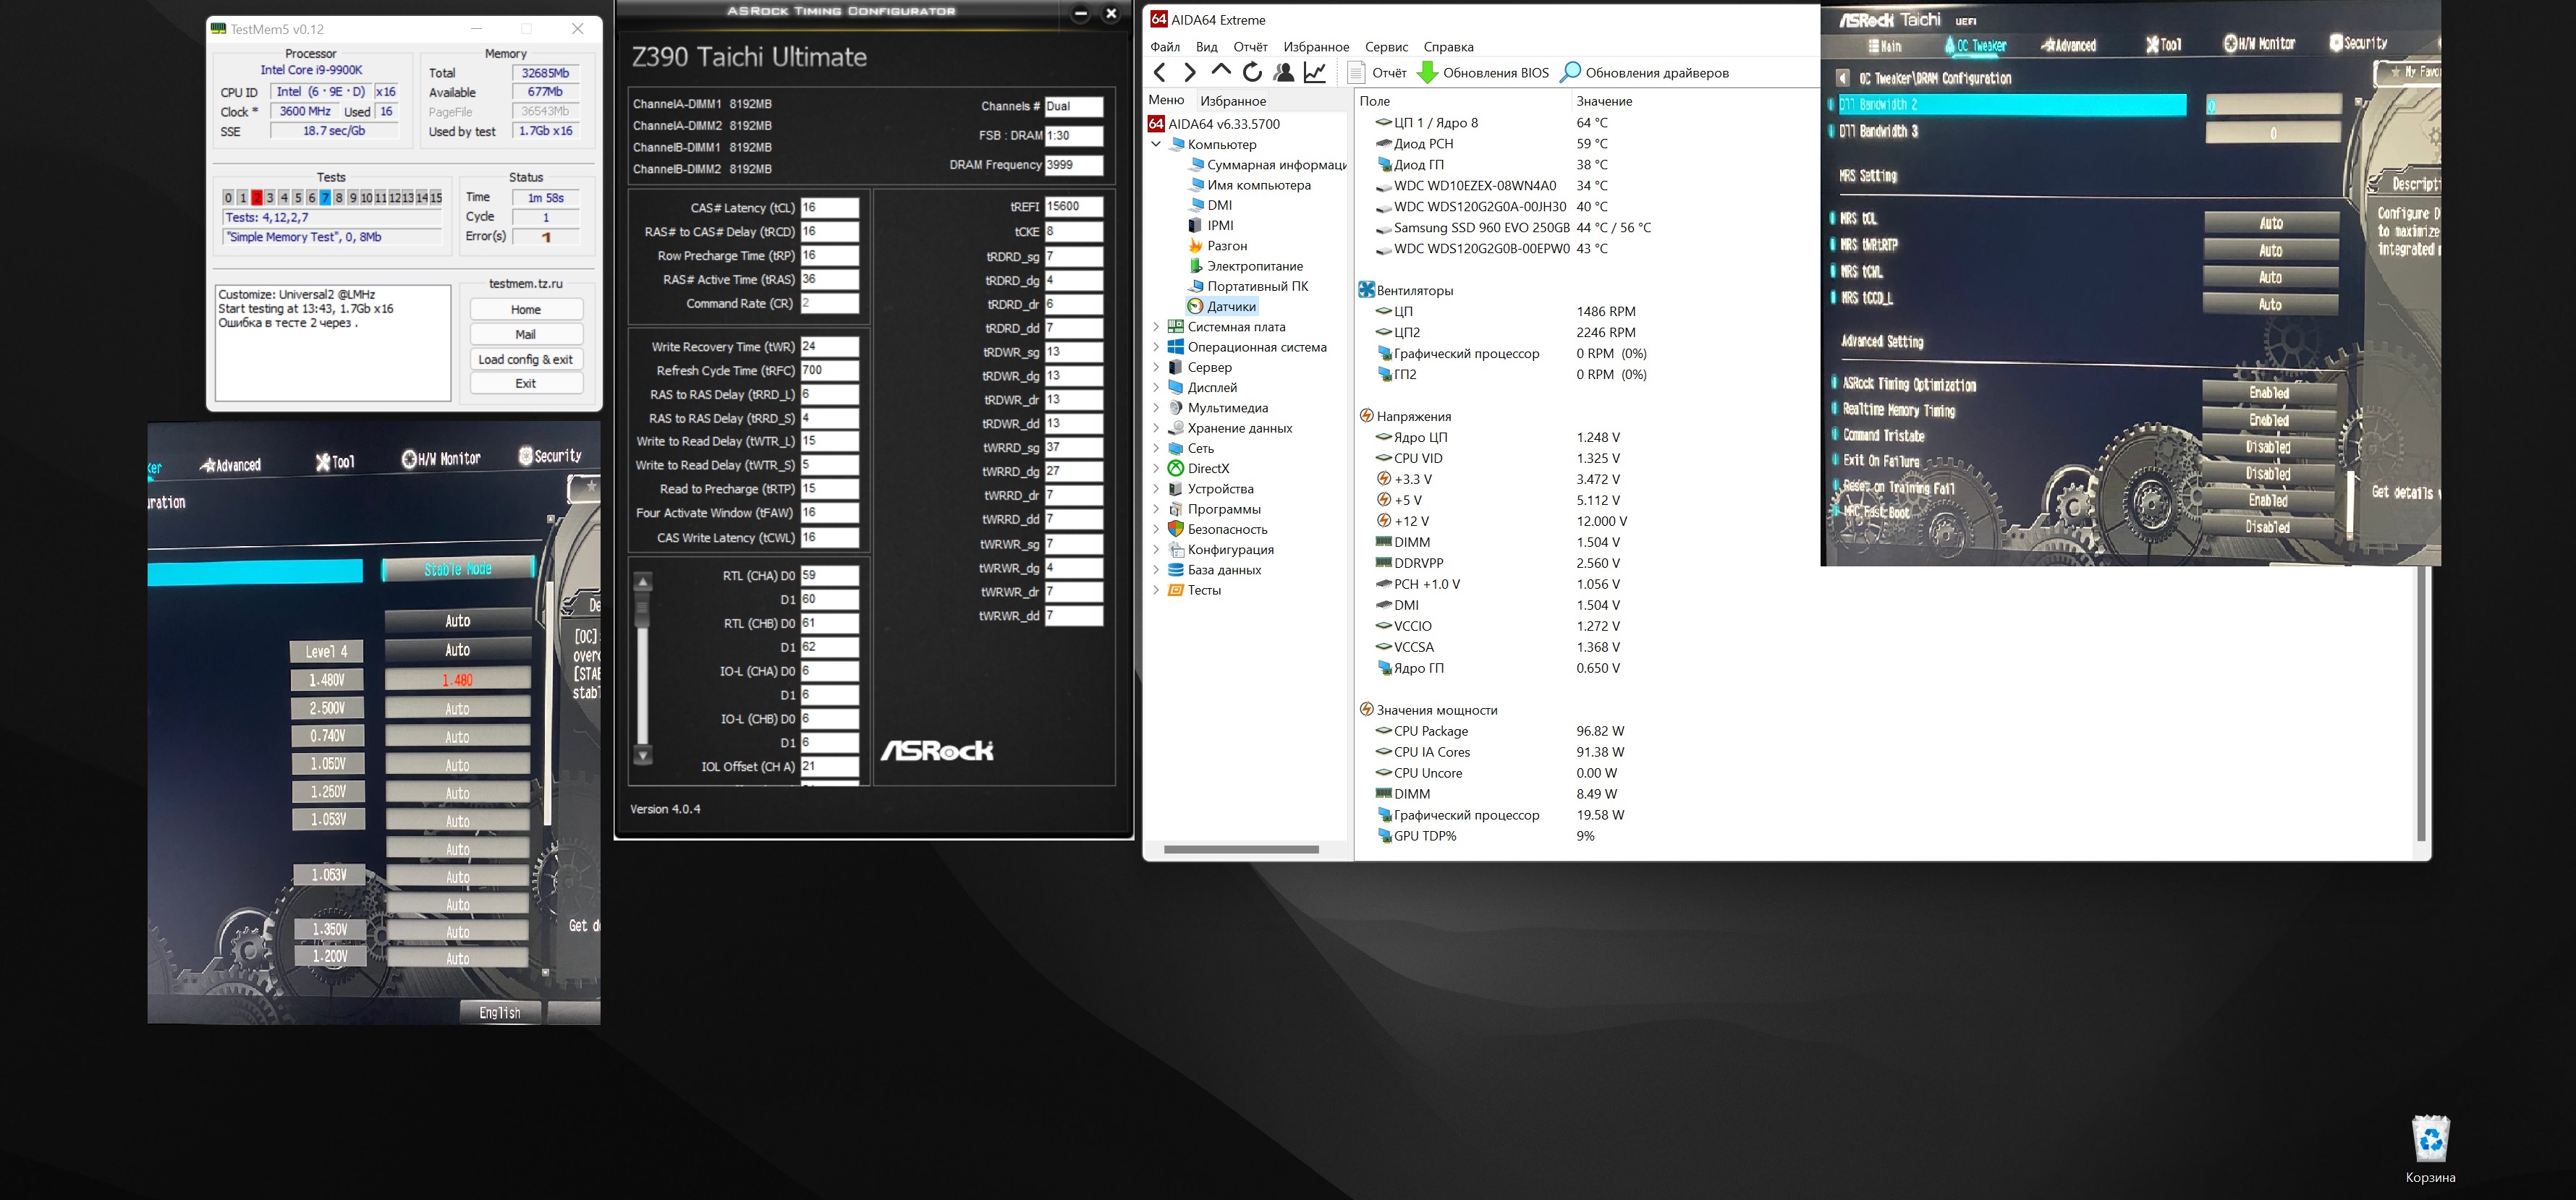Expand the Мультимедиа tree node
Viewport: 2576px width, 1200px height.
pyautogui.click(x=1157, y=408)
